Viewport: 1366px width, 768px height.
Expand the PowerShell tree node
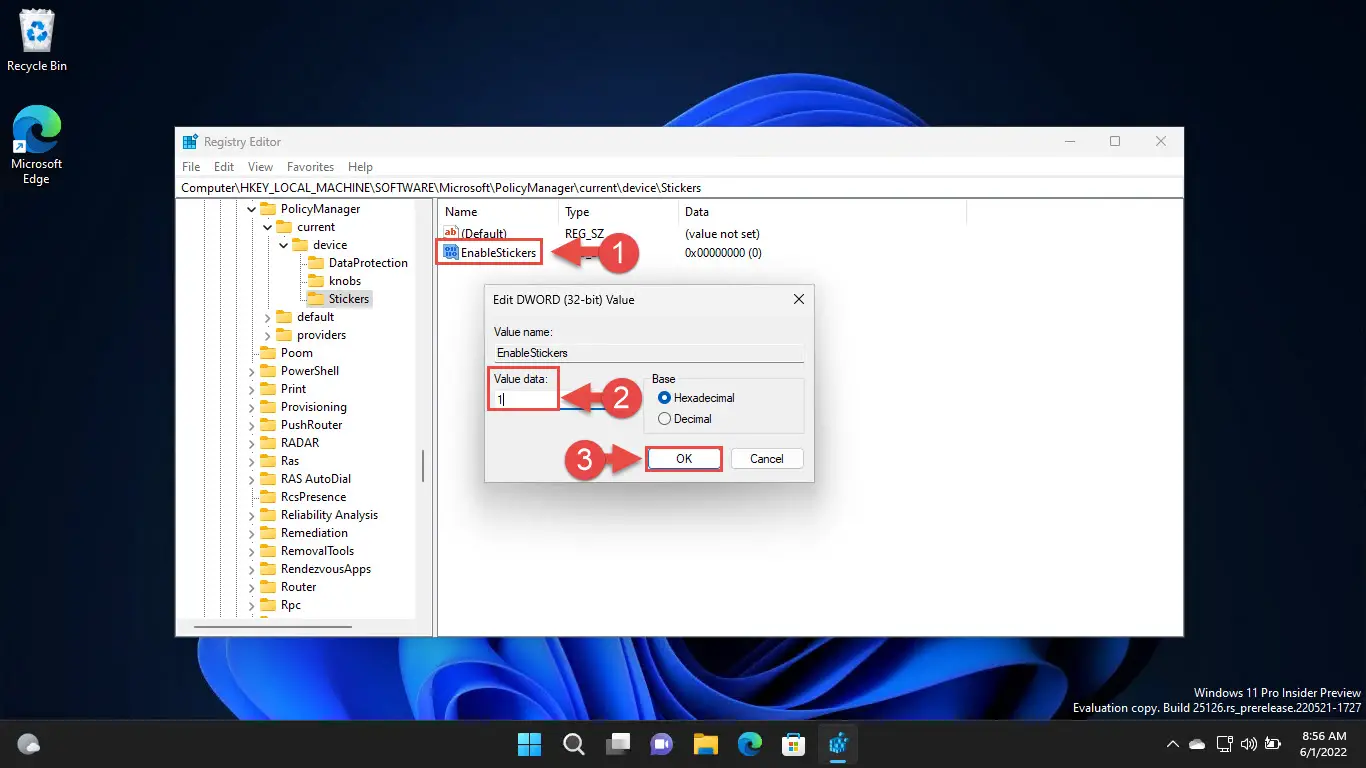252,371
